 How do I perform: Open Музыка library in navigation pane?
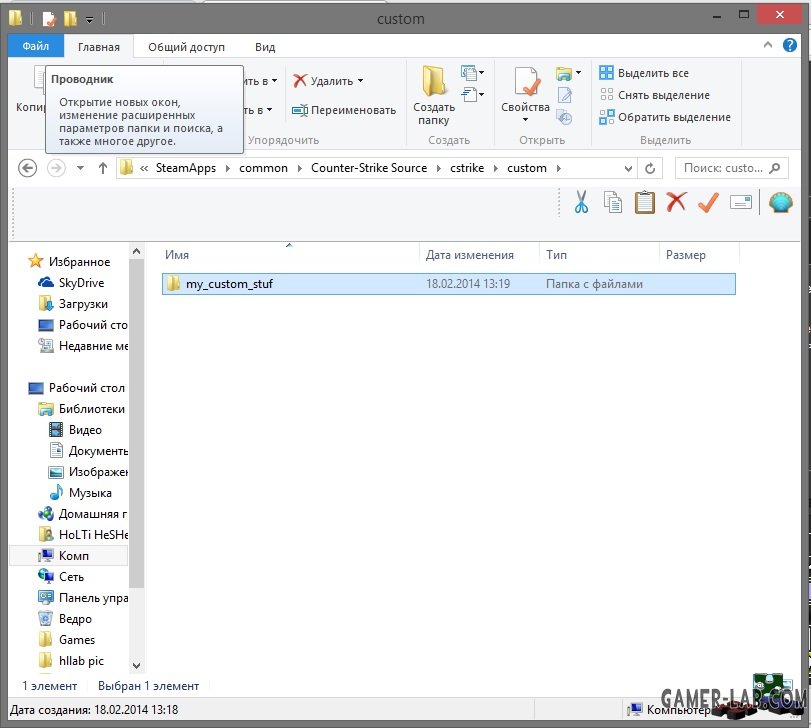tap(80, 493)
